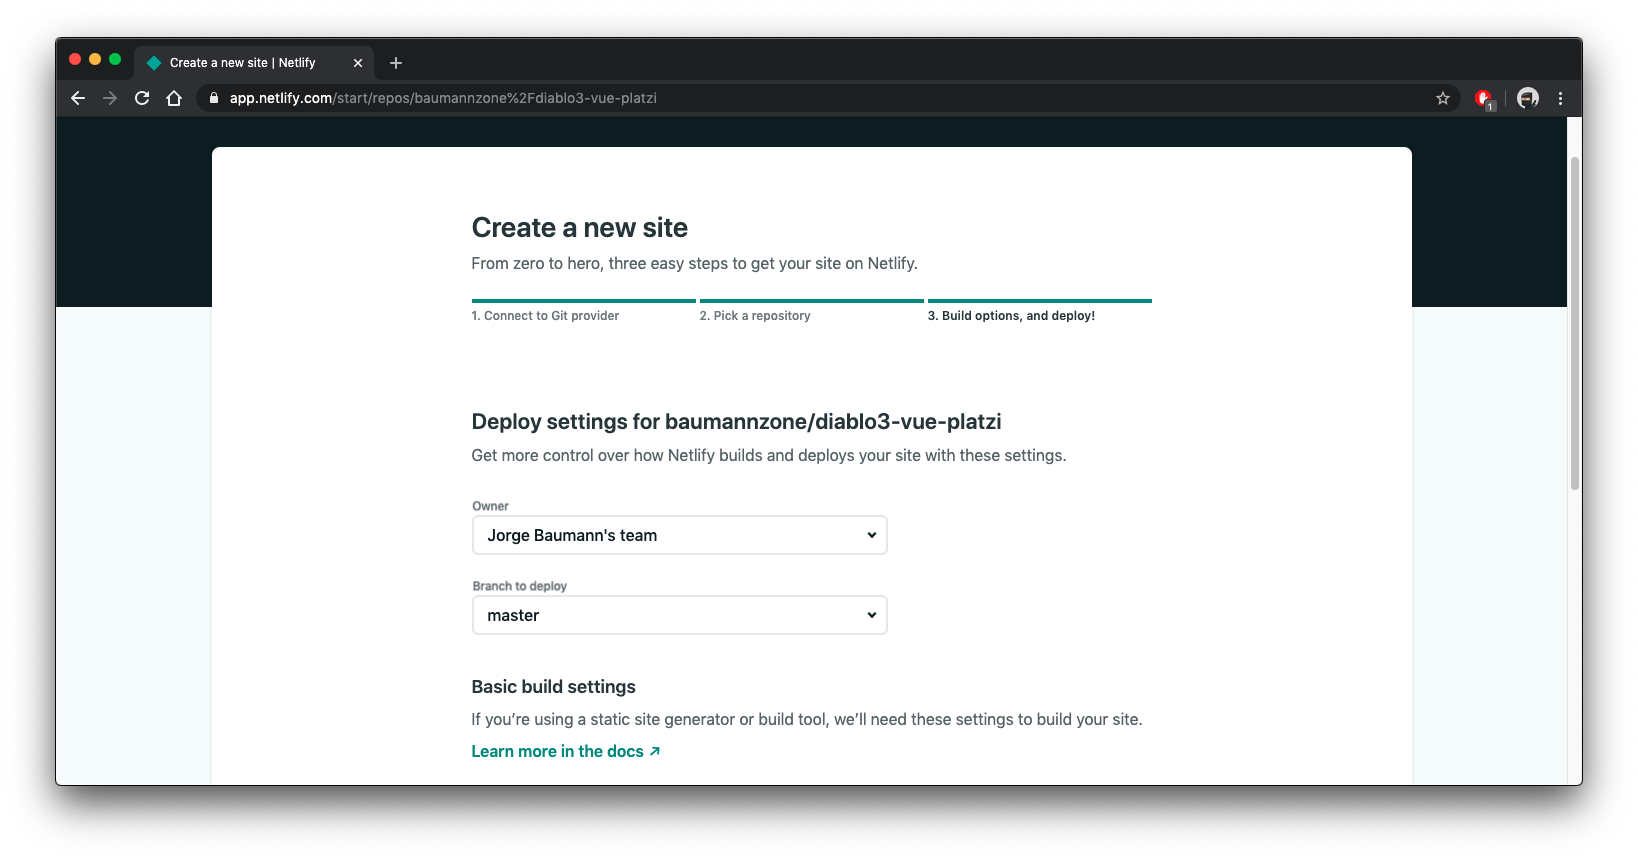
Task: Click the macOS red close window button
Action: (x=75, y=60)
